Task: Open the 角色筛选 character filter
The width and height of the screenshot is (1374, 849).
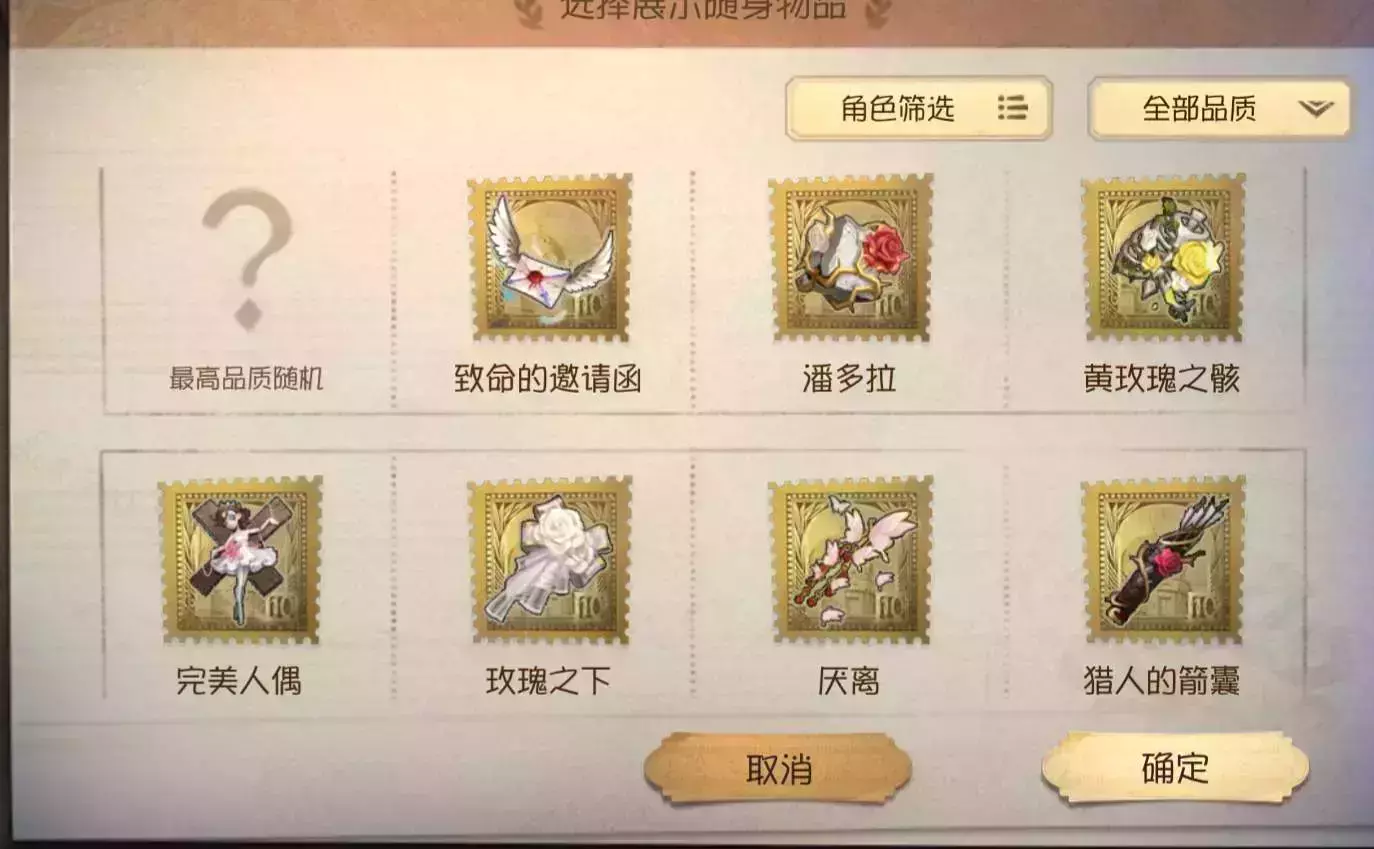Action: 919,108
